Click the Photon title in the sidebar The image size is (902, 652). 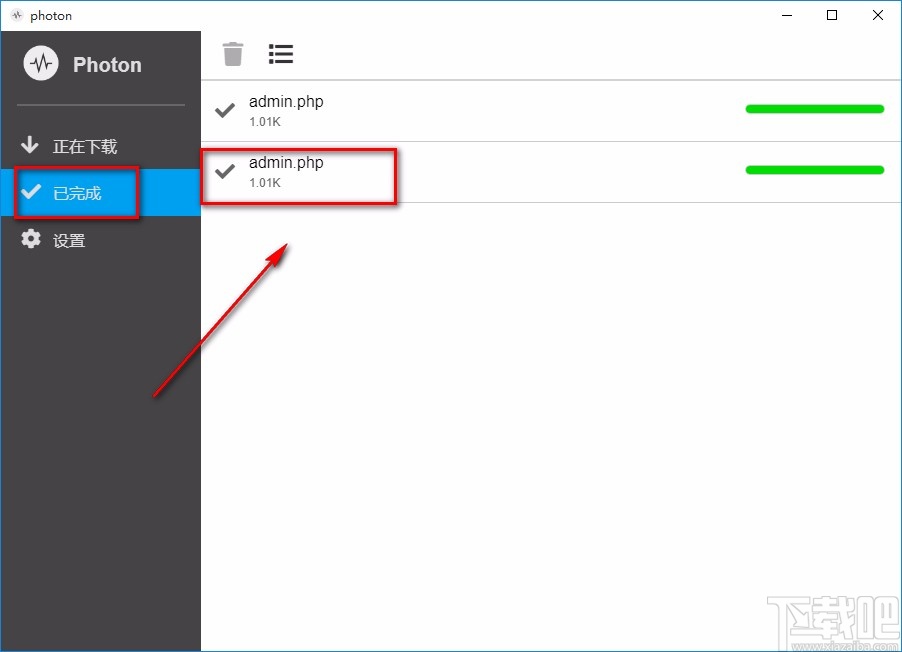coord(107,64)
